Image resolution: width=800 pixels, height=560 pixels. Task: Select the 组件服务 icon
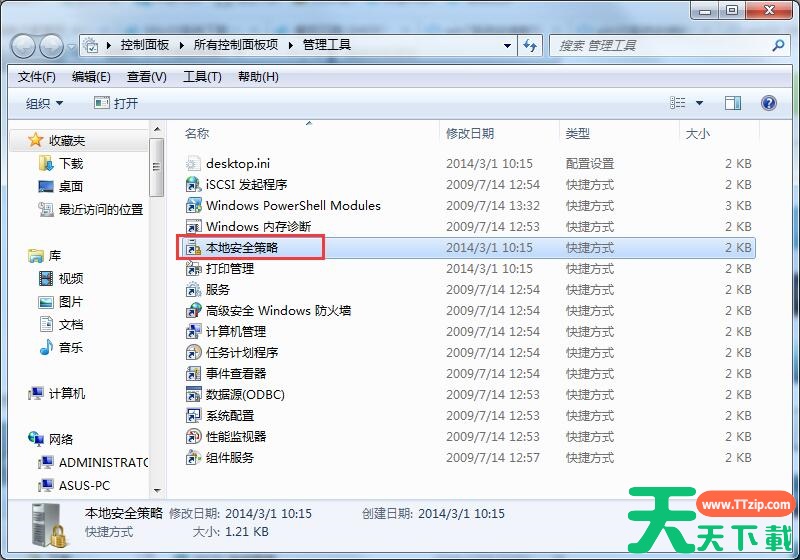193,457
